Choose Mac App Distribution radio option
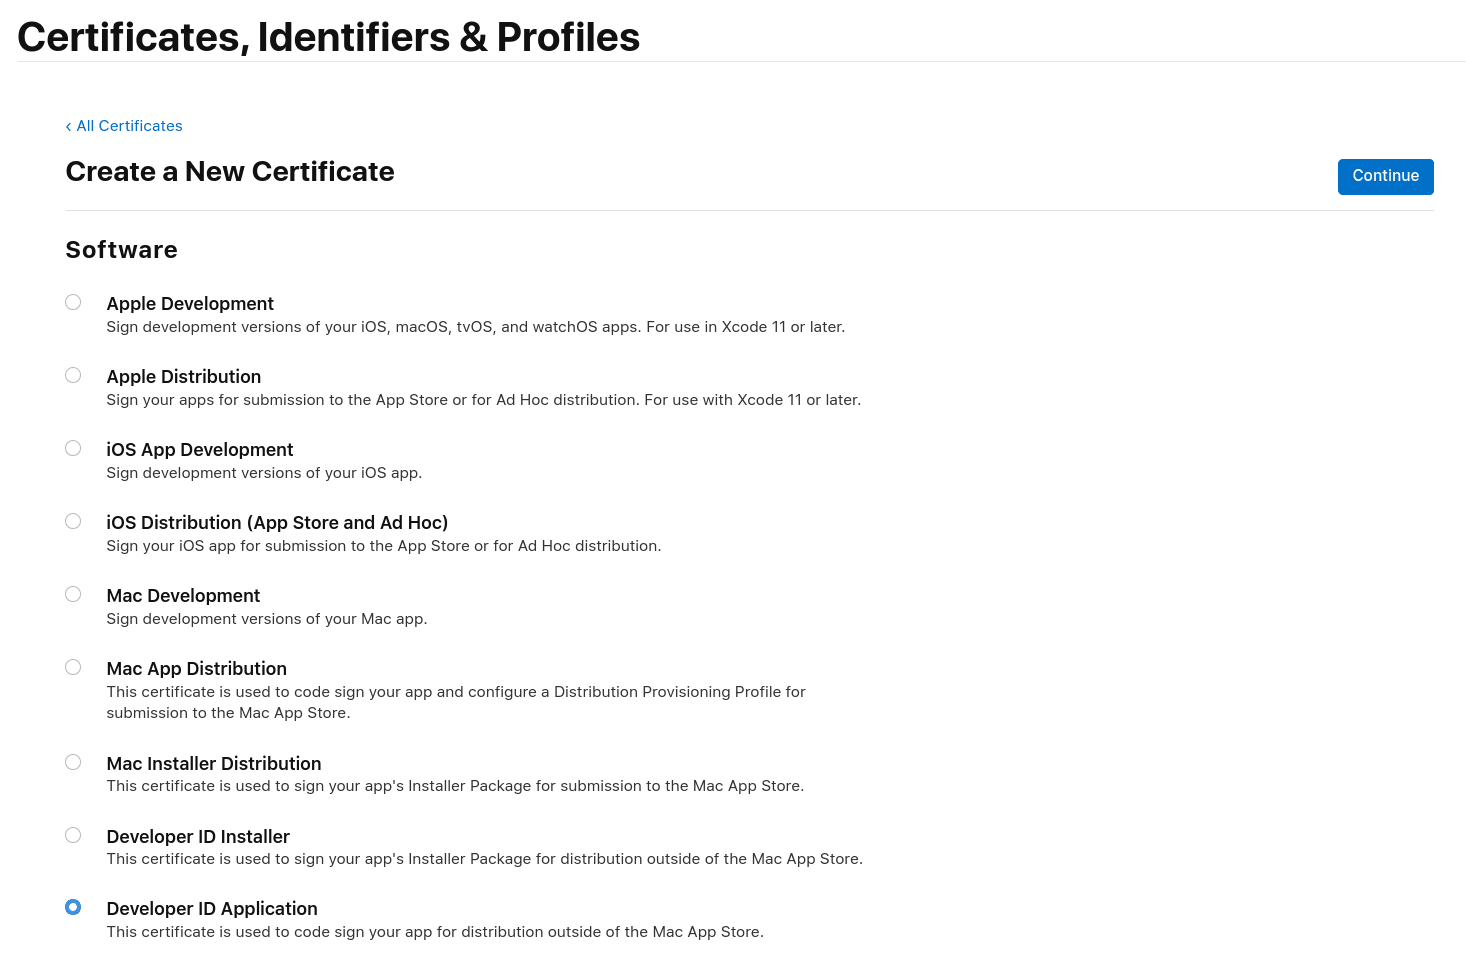The width and height of the screenshot is (1466, 964). click(x=73, y=667)
